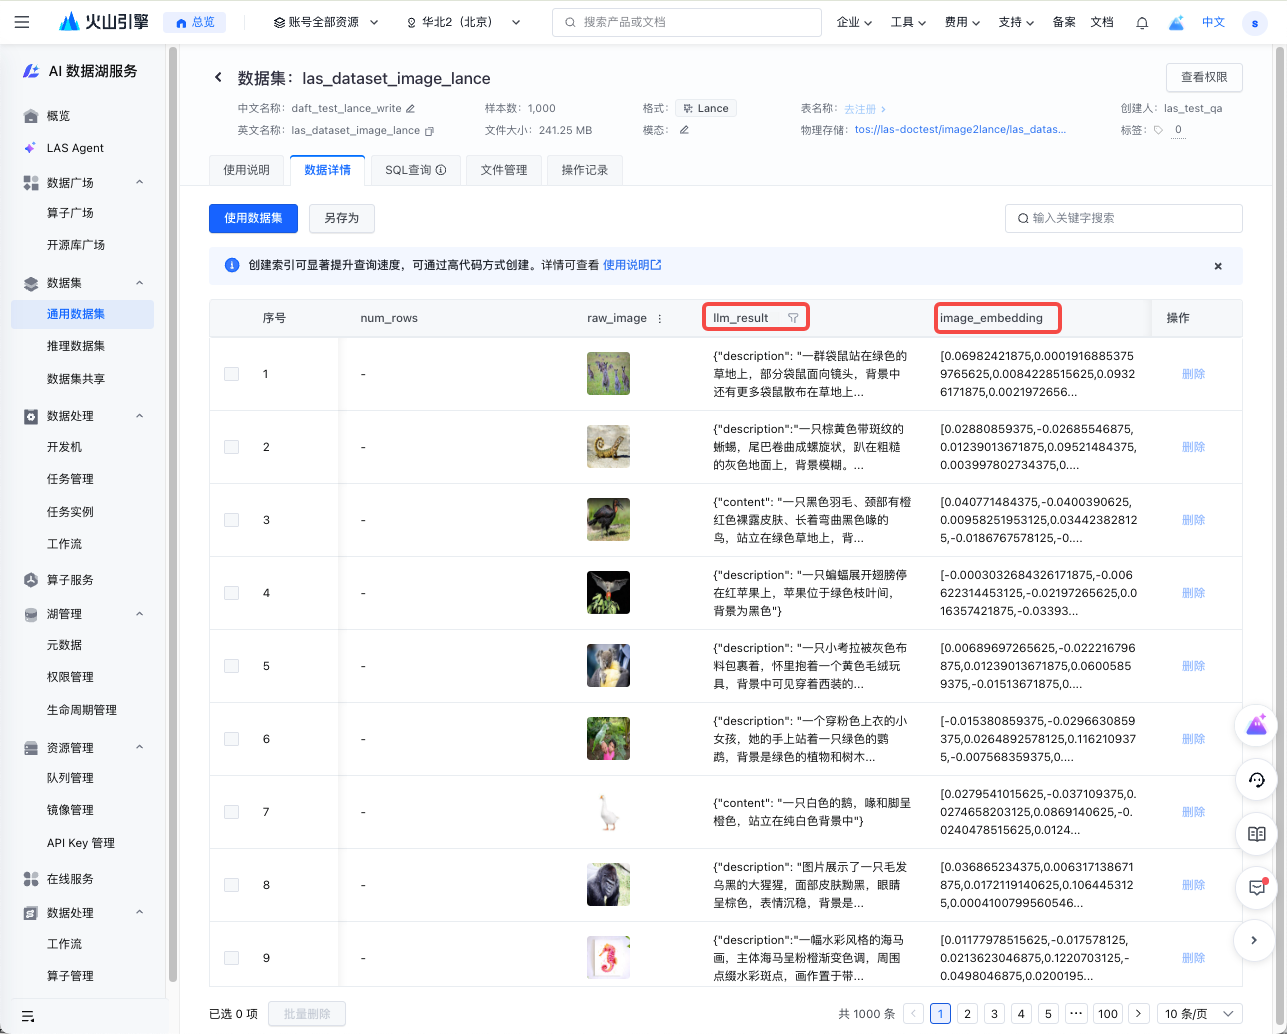Image resolution: width=1287 pixels, height=1034 pixels.
Task: Open the feedback message floating button
Action: 1257,887
